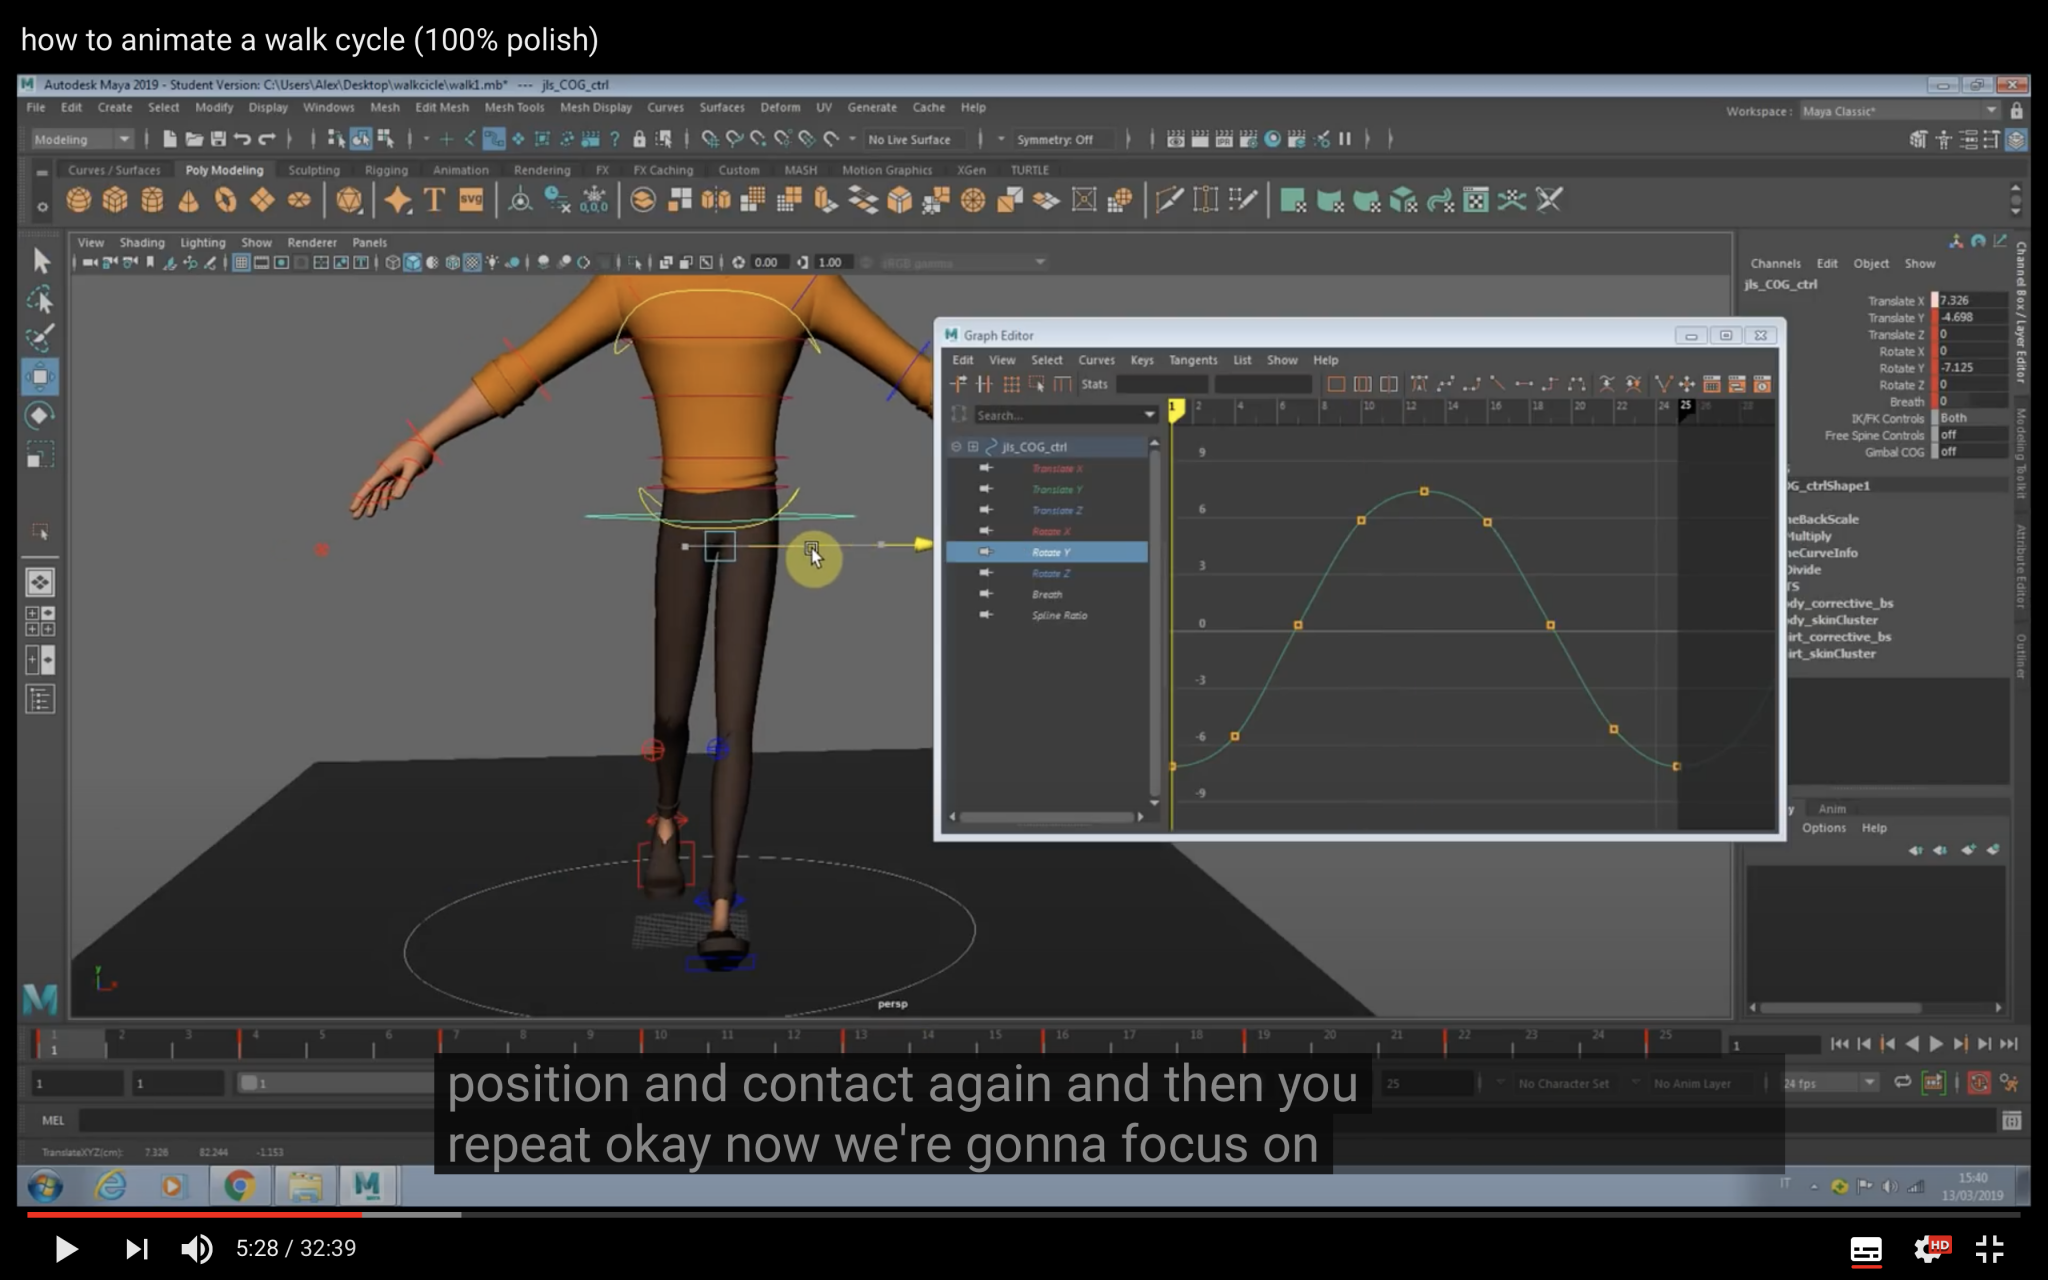Select the Move tool in the toolbox
The width and height of the screenshot is (2048, 1280).
click(x=40, y=378)
